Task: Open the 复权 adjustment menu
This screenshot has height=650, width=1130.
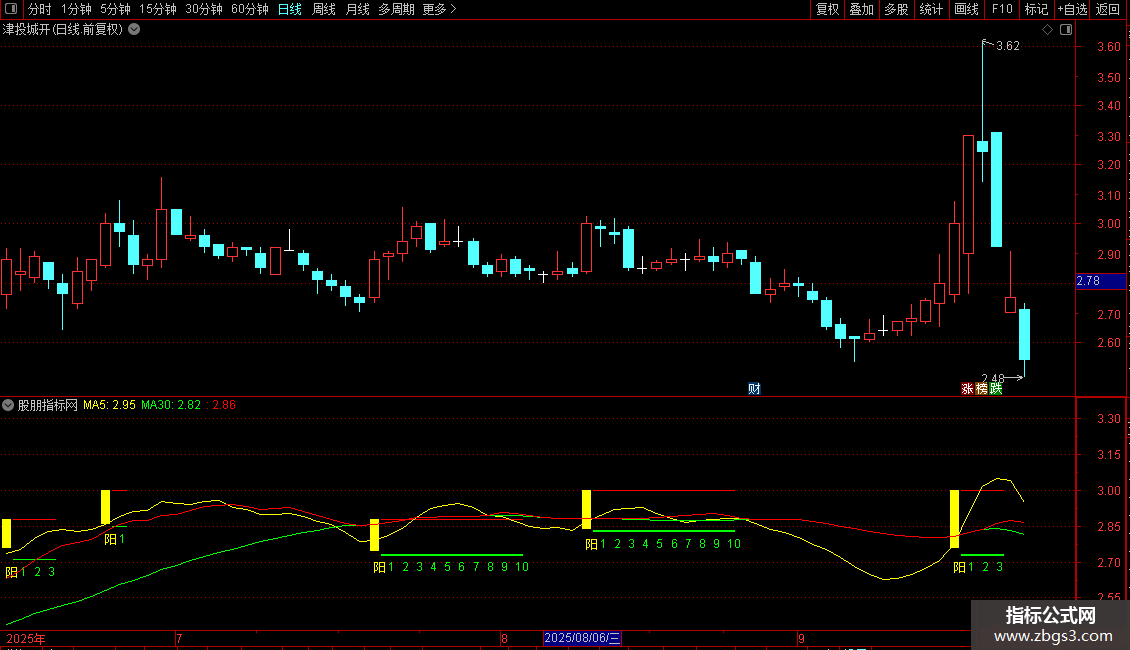Action: [x=827, y=9]
